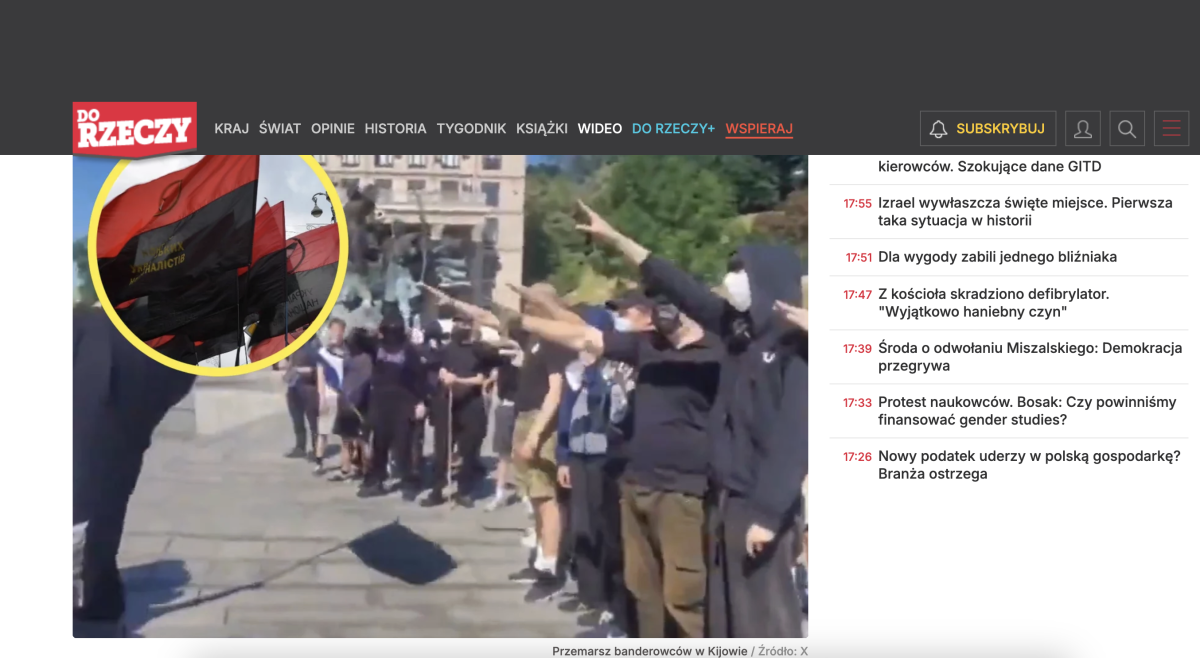Click the 17:51 timestamp
This screenshot has height=658, width=1200.
click(859, 258)
